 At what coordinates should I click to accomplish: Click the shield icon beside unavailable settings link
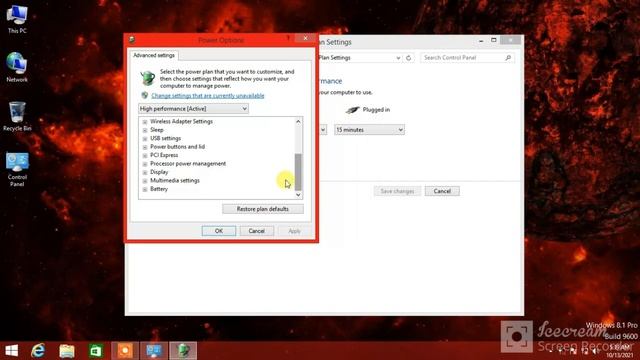point(144,96)
